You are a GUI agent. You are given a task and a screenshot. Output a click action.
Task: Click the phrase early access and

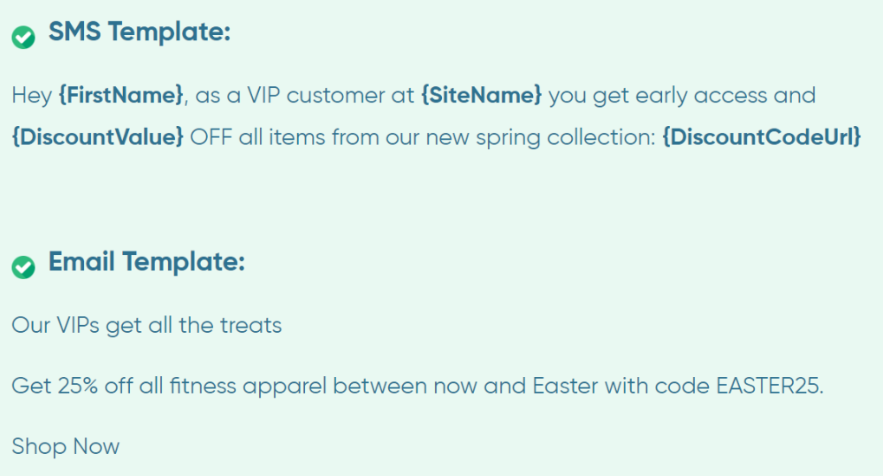pyautogui.click(x=725, y=96)
